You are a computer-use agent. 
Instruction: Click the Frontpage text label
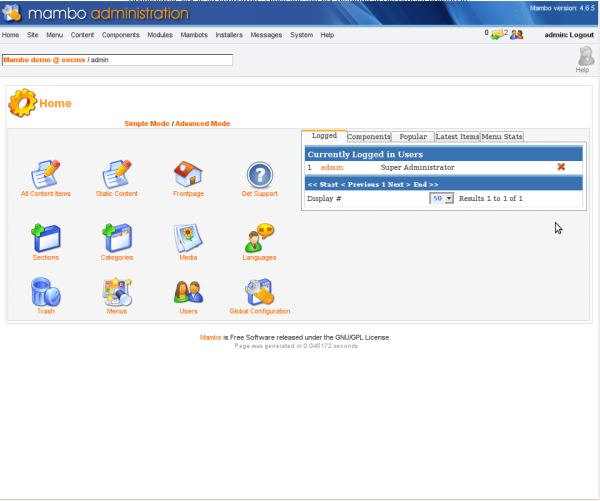coord(188,194)
